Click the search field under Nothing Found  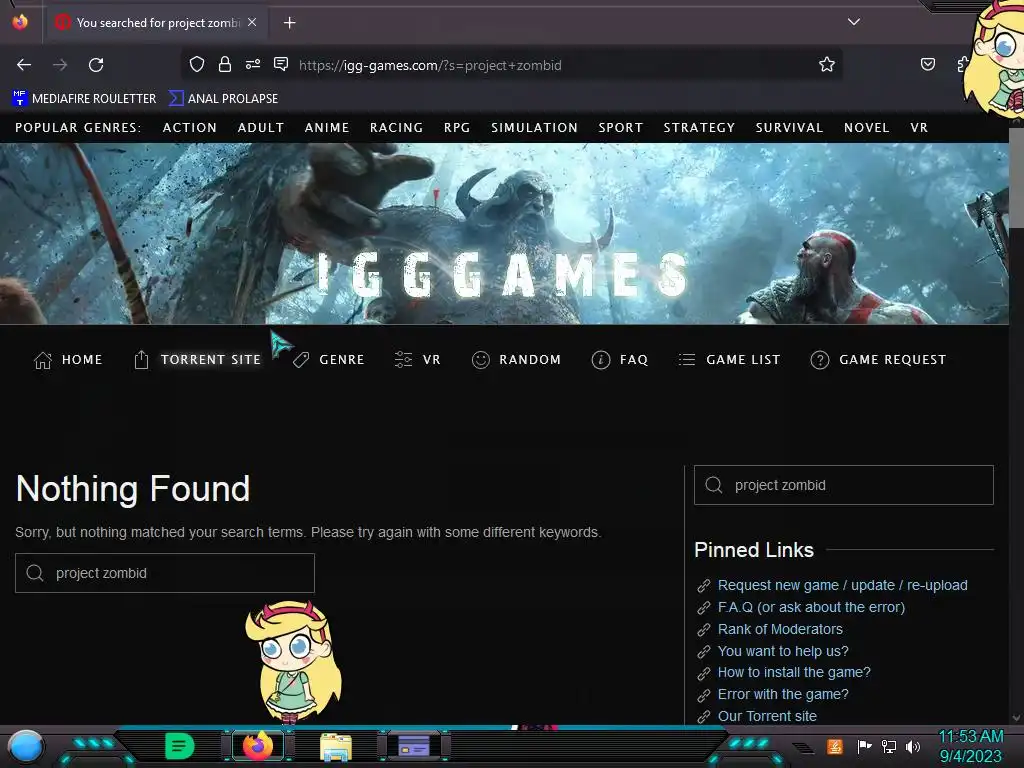(x=165, y=573)
